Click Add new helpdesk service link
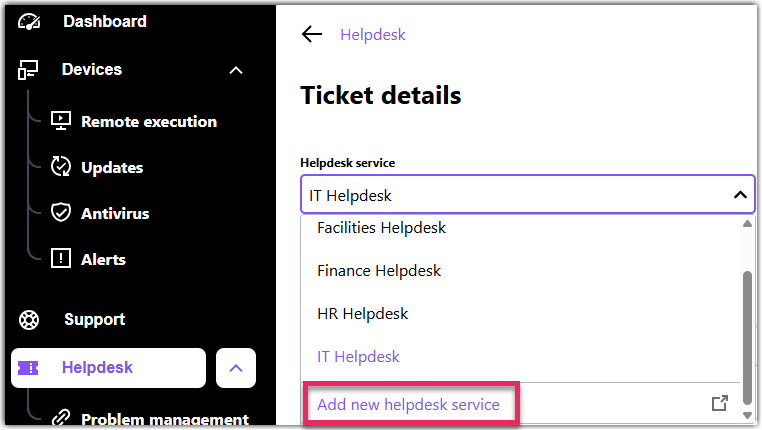 pyautogui.click(x=408, y=404)
